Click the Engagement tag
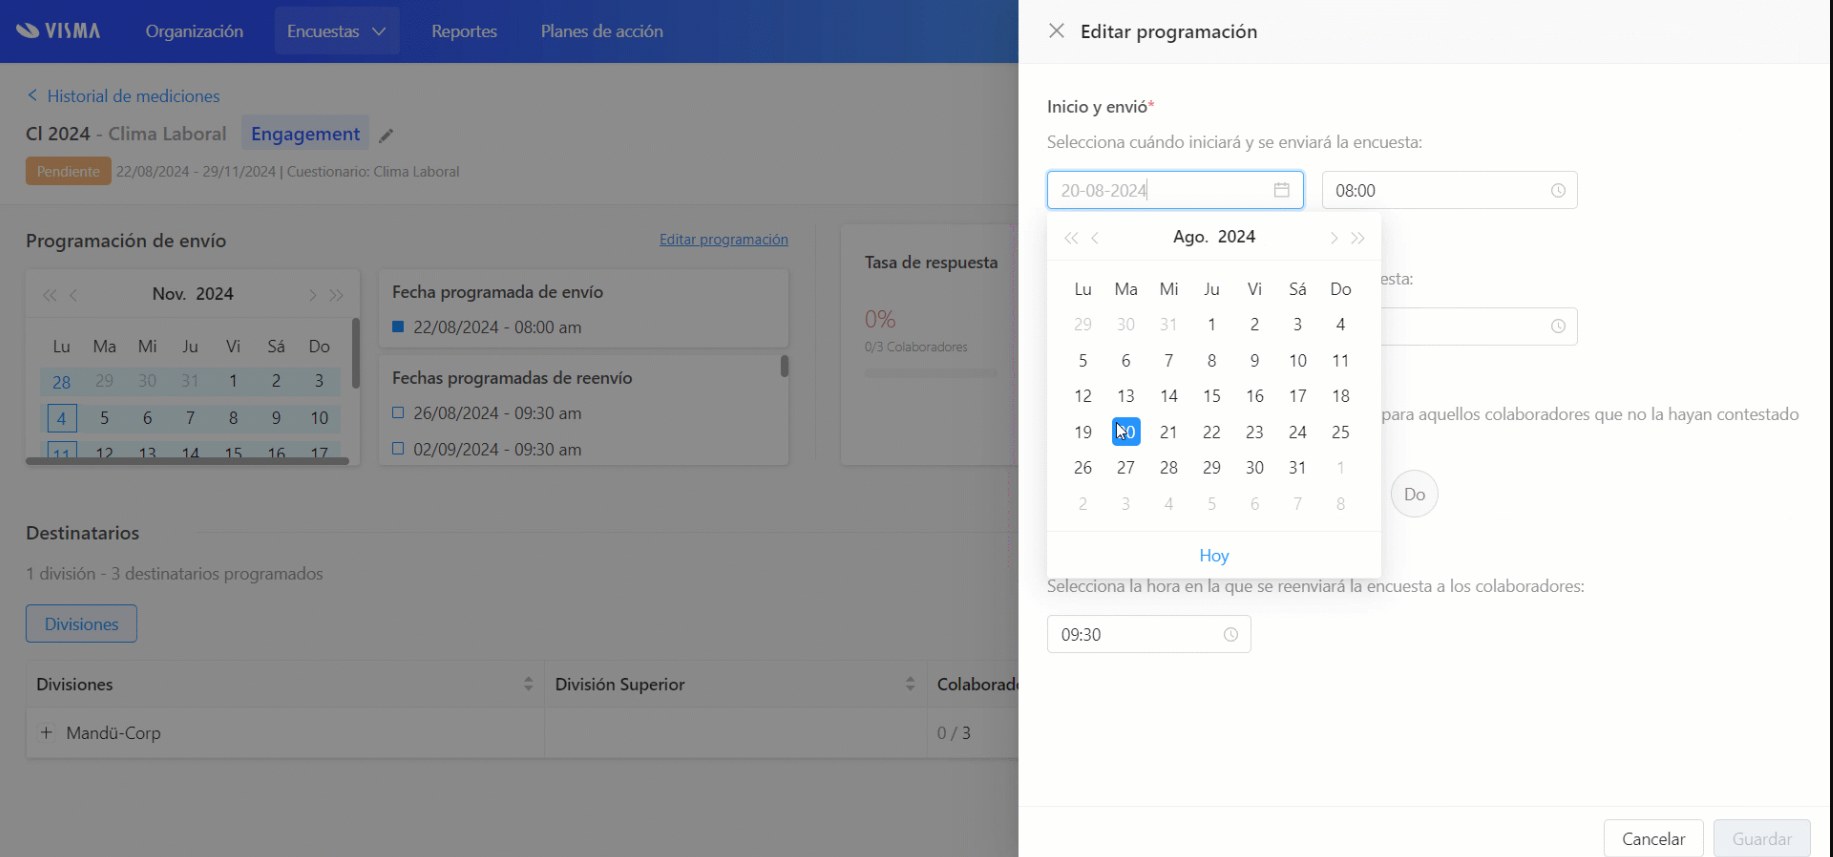 point(305,134)
